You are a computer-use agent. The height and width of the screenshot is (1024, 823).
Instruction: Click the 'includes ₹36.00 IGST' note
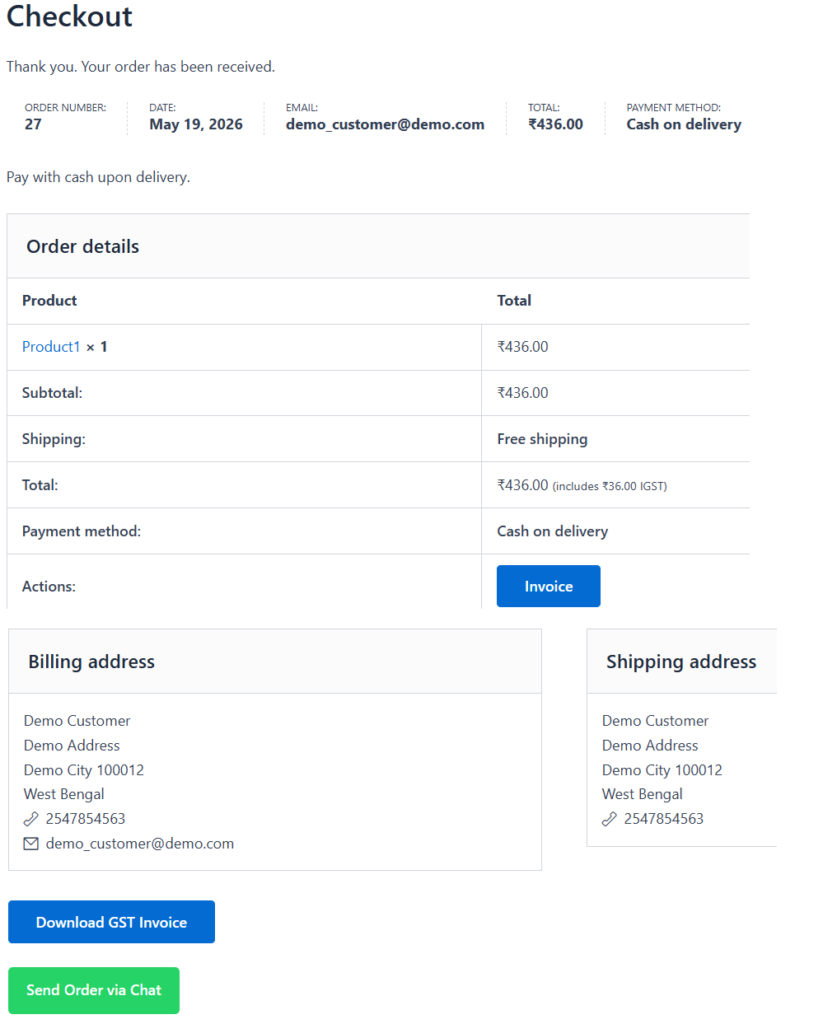tap(609, 487)
